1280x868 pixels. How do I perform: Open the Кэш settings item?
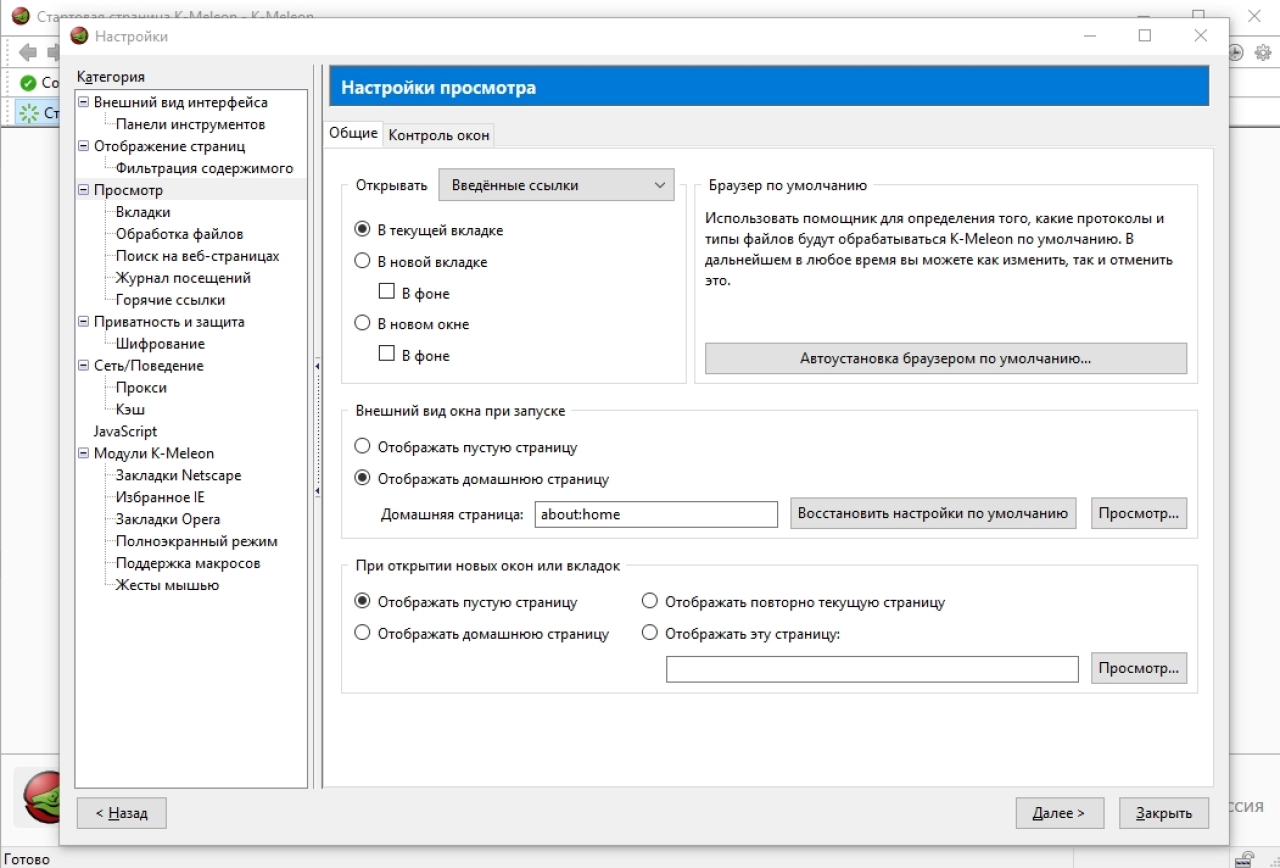point(130,409)
